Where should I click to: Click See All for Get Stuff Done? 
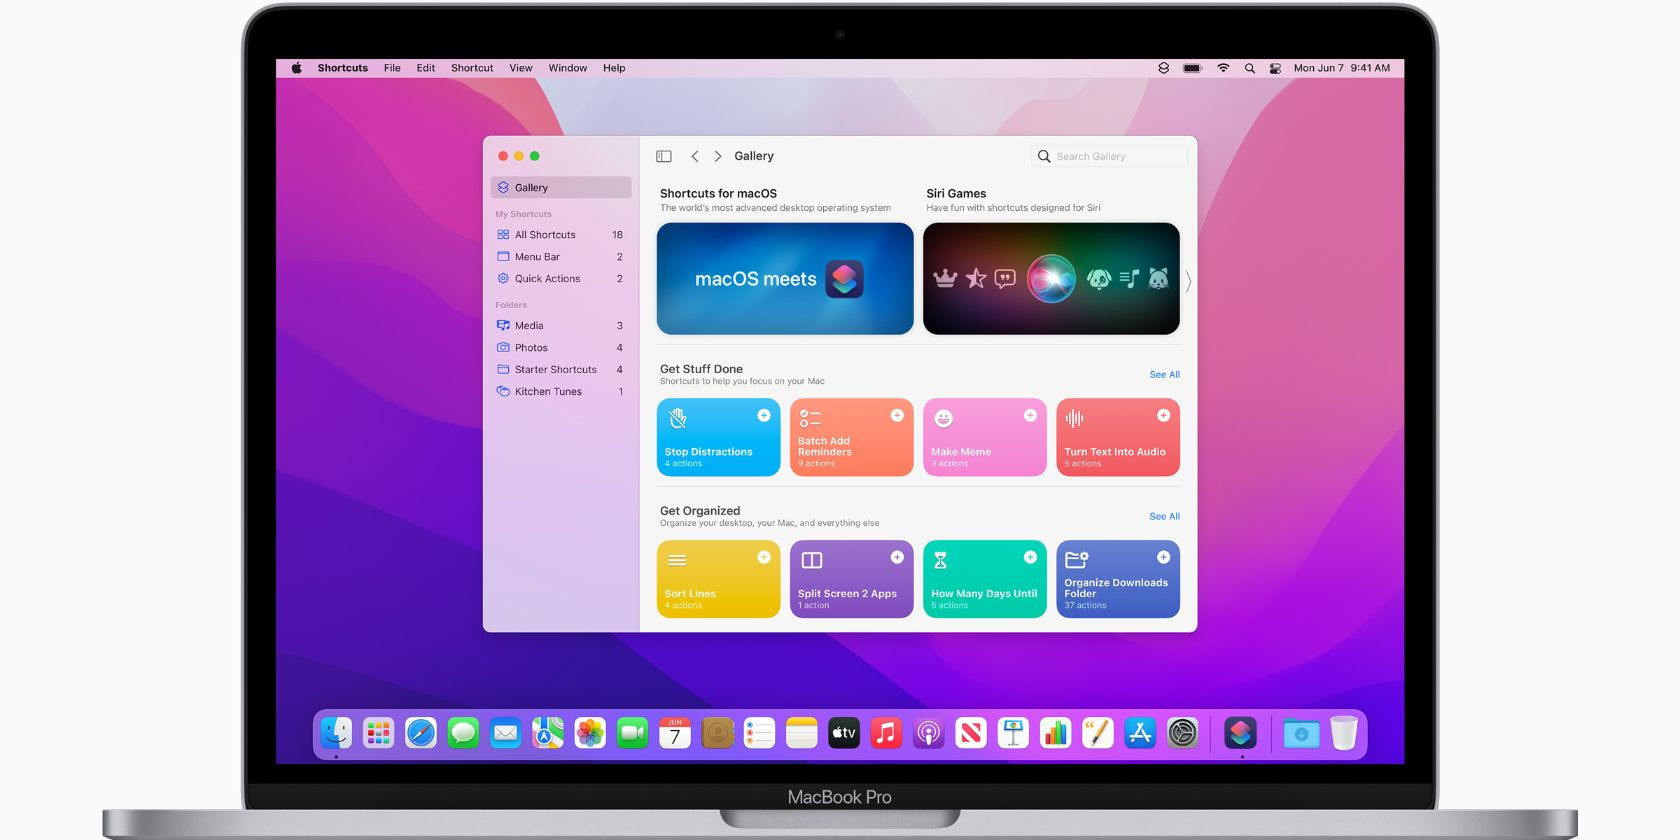1164,375
